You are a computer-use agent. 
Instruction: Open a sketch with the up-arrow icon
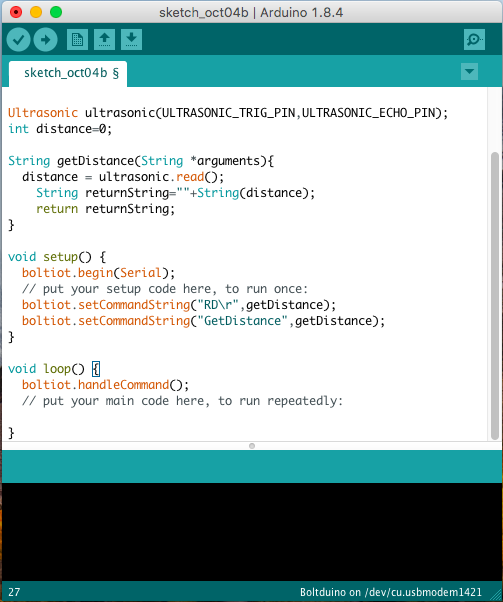[104, 39]
